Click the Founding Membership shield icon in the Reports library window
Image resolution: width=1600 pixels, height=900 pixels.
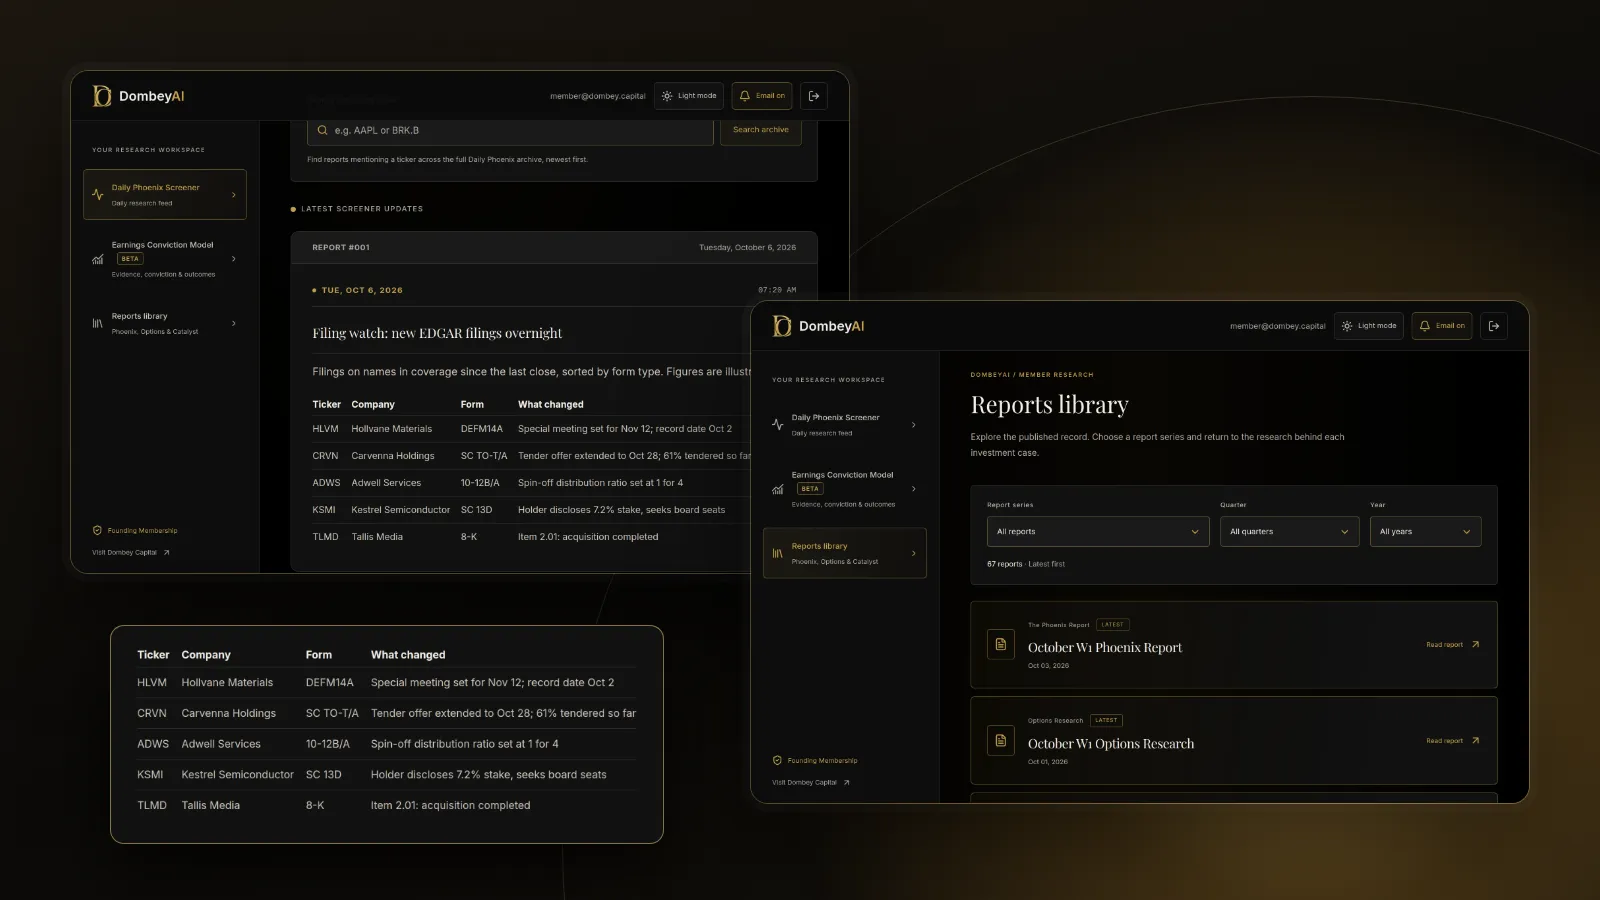(x=777, y=760)
